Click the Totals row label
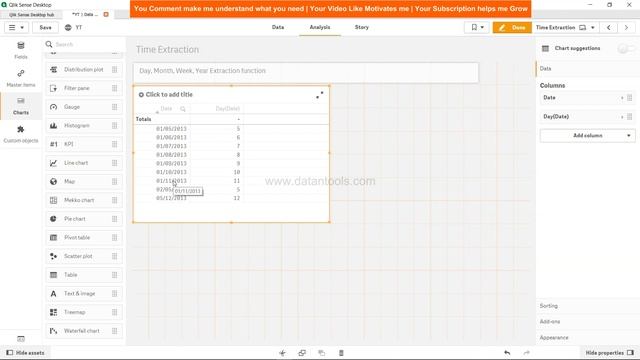 coord(143,119)
